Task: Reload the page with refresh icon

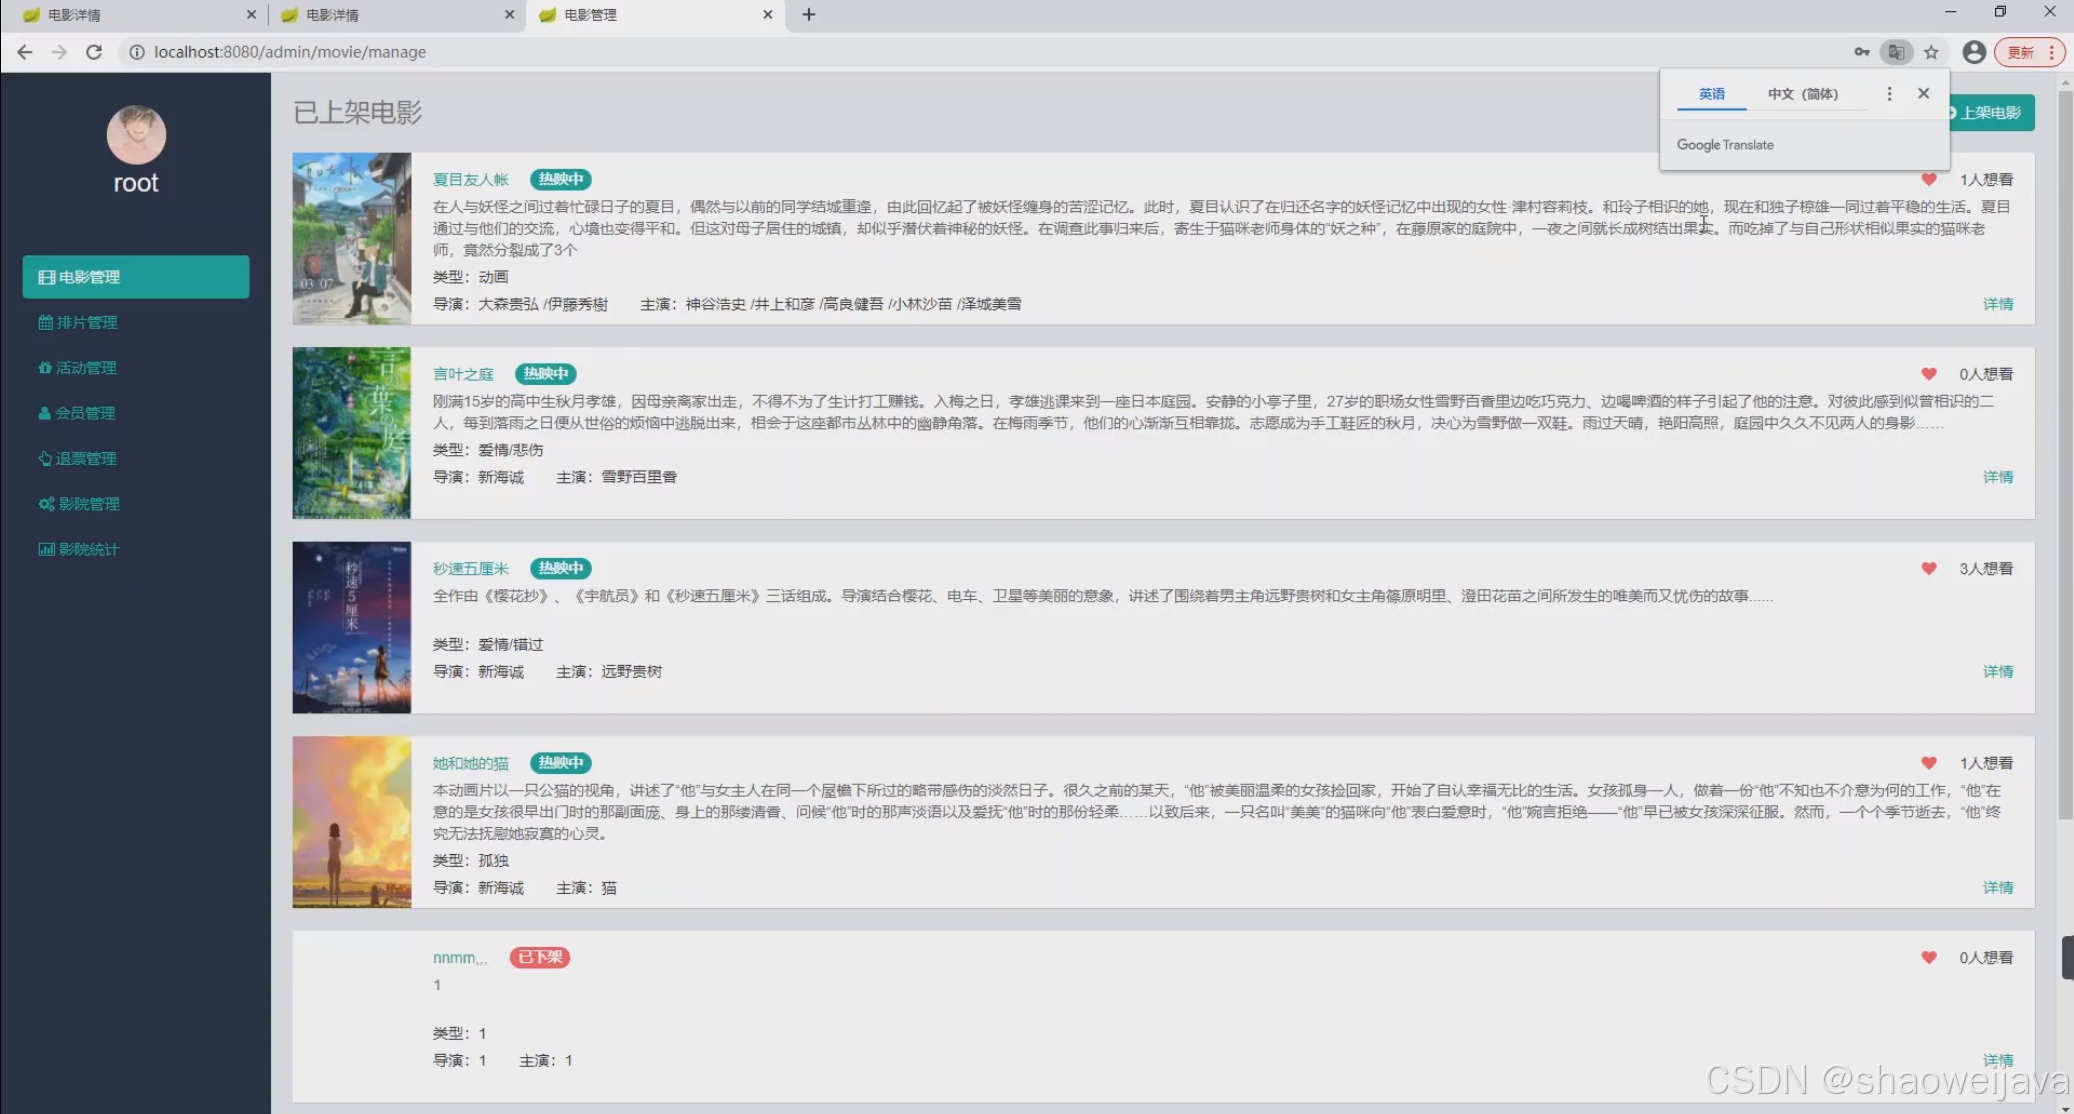Action: tap(94, 52)
